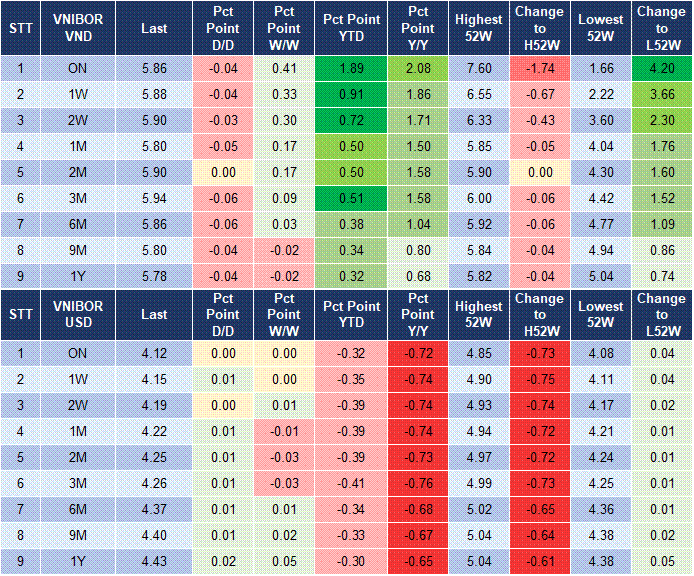694x576 pixels.
Task: Select the 3.66 Change to L52W cell
Action: [661, 94]
